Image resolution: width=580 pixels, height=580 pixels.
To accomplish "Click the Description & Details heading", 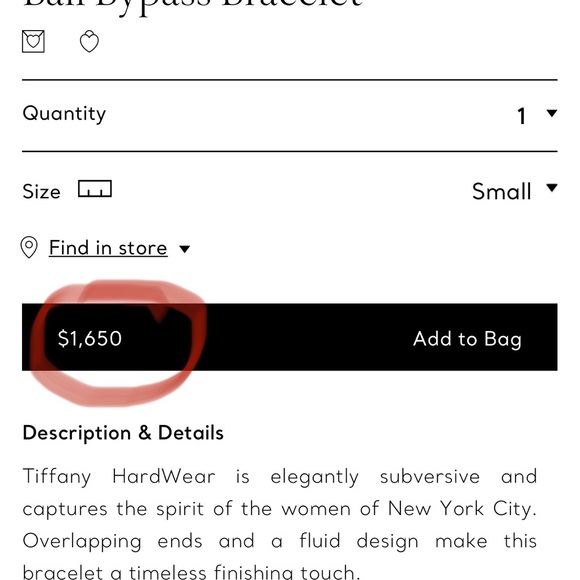I will pyautogui.click(x=123, y=433).
